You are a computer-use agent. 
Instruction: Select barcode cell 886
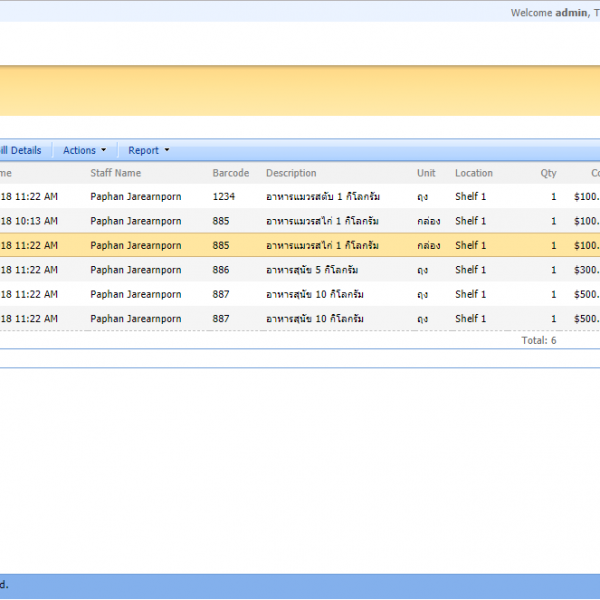click(x=221, y=270)
